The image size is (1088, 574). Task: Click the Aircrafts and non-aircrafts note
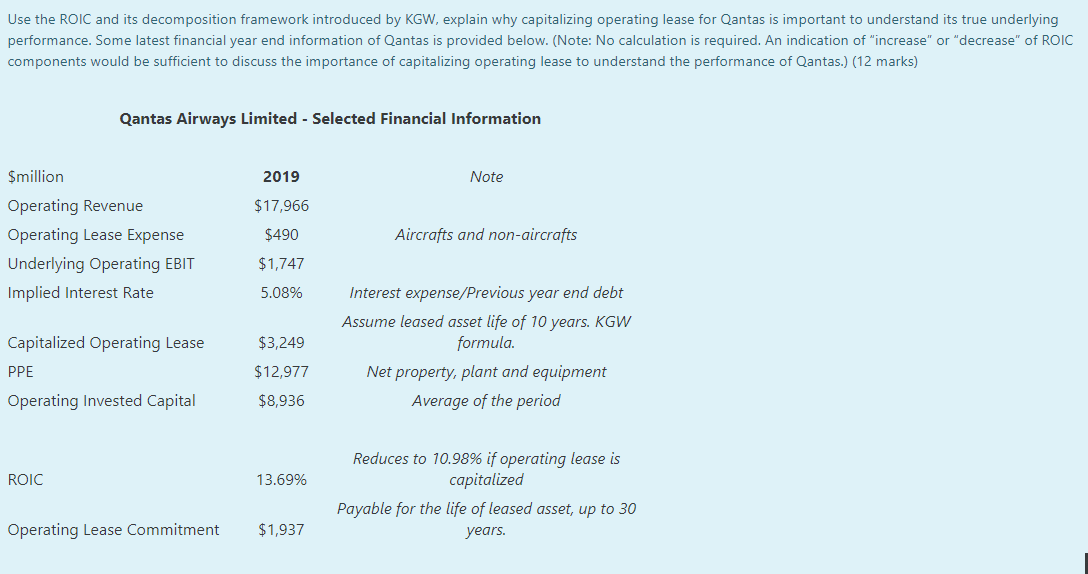(x=486, y=235)
